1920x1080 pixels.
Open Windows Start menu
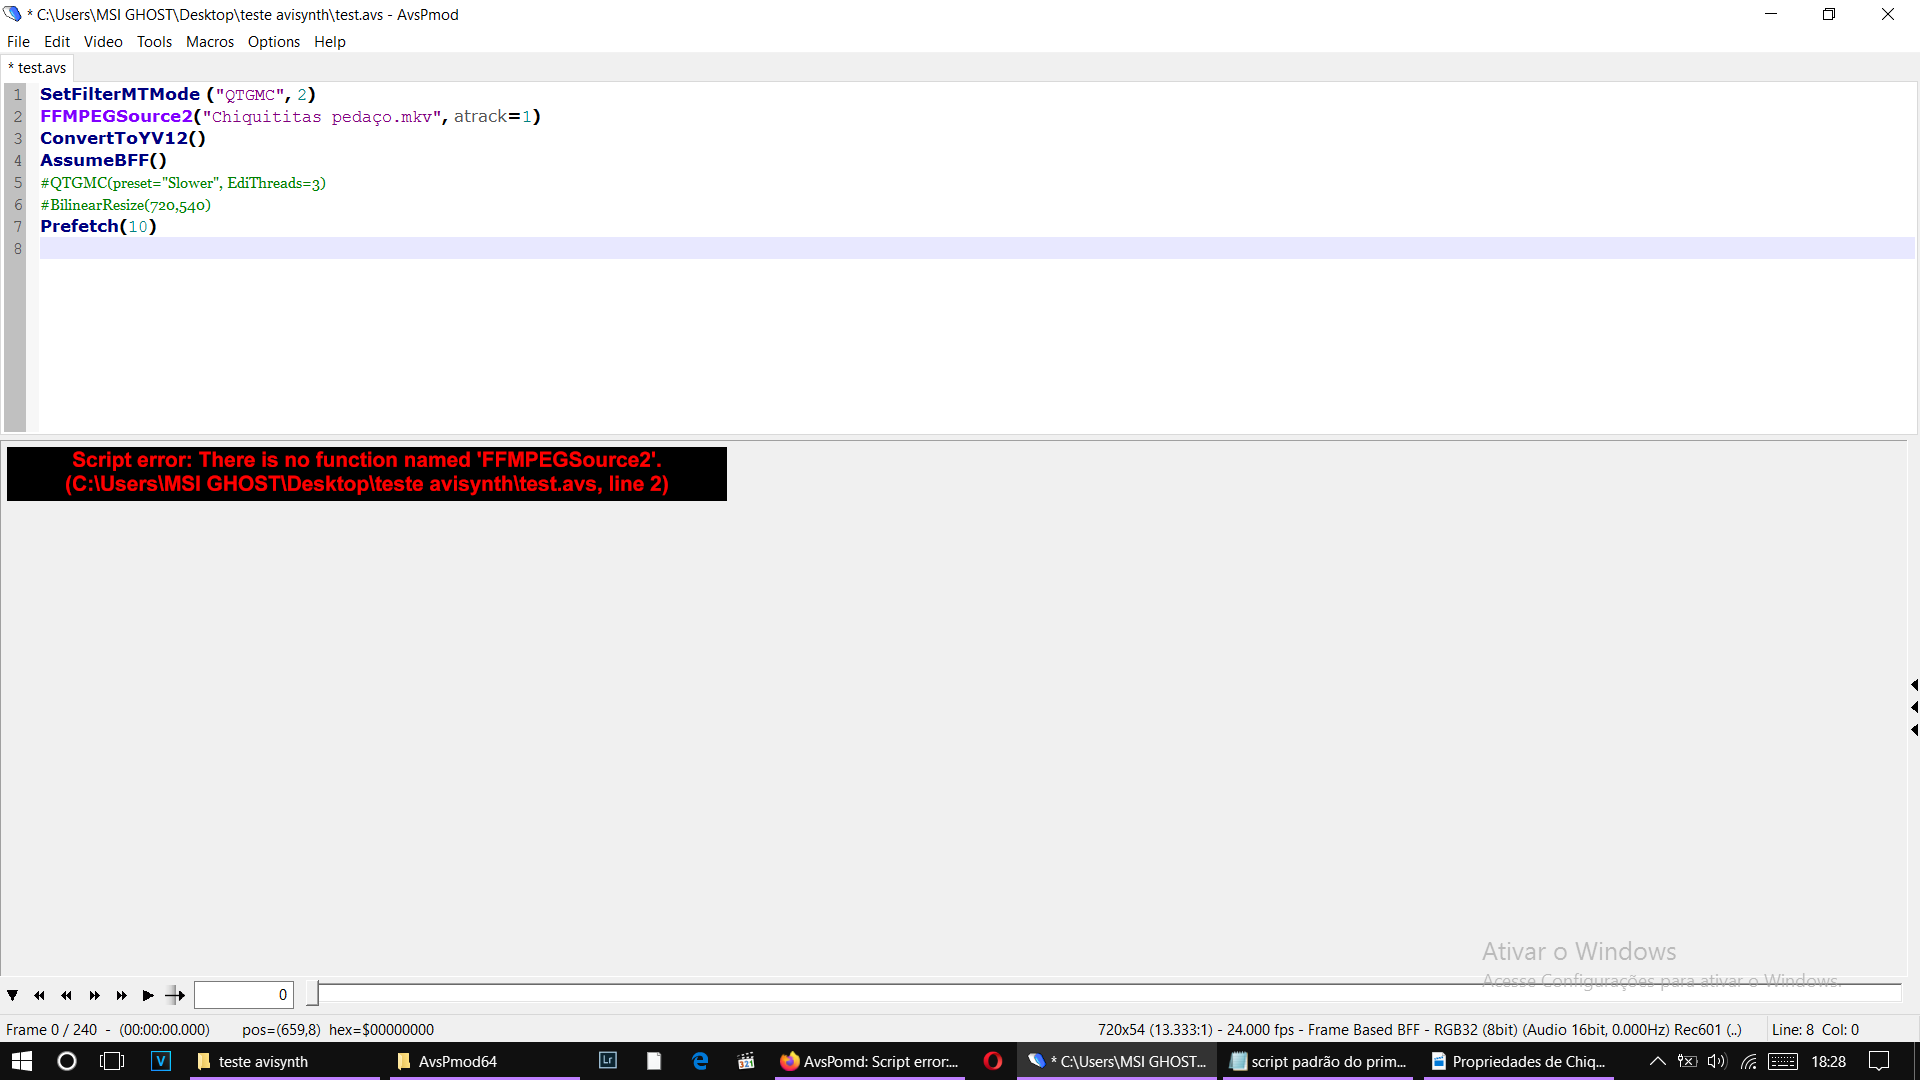pos(21,1061)
